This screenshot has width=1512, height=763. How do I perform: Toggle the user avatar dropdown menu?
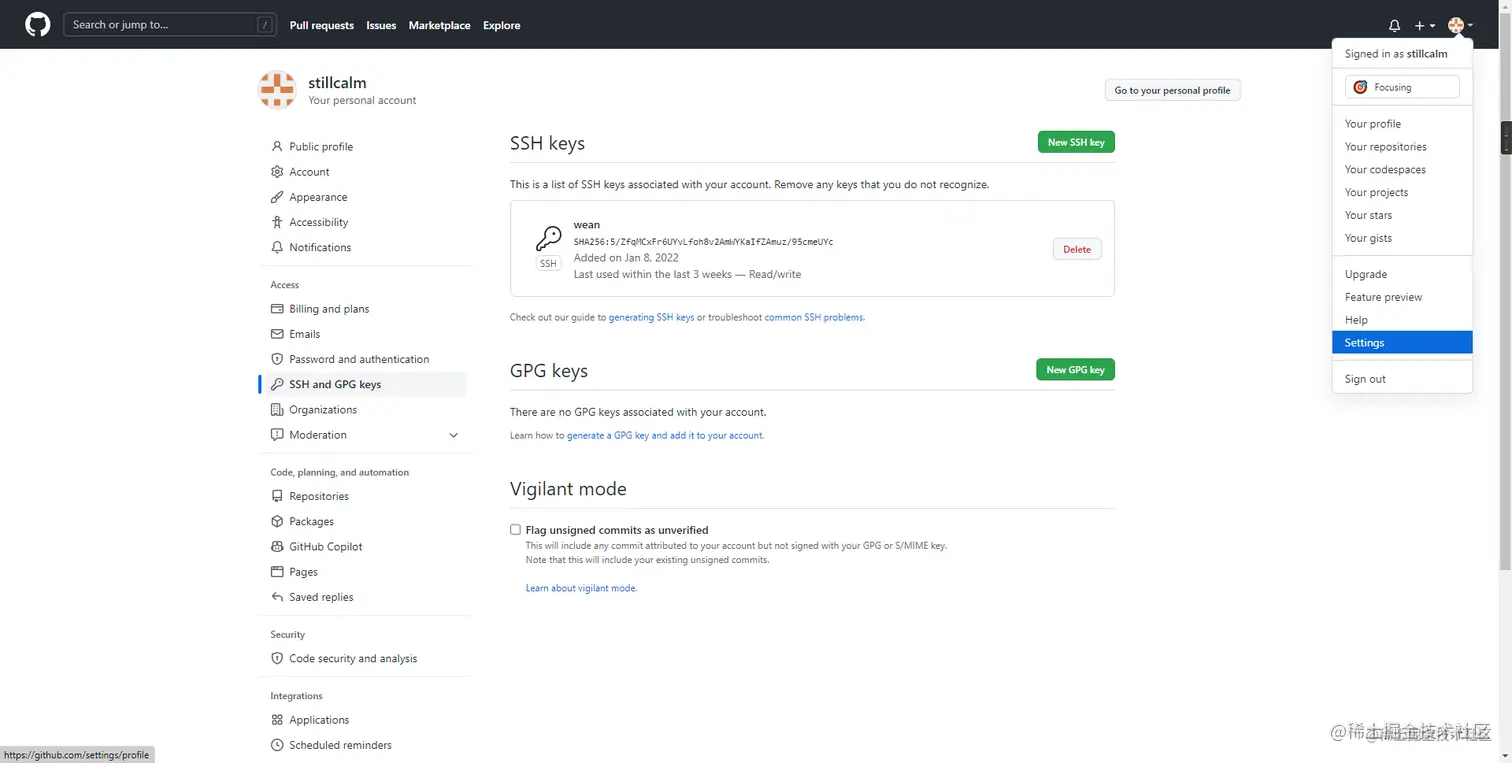coord(1460,25)
